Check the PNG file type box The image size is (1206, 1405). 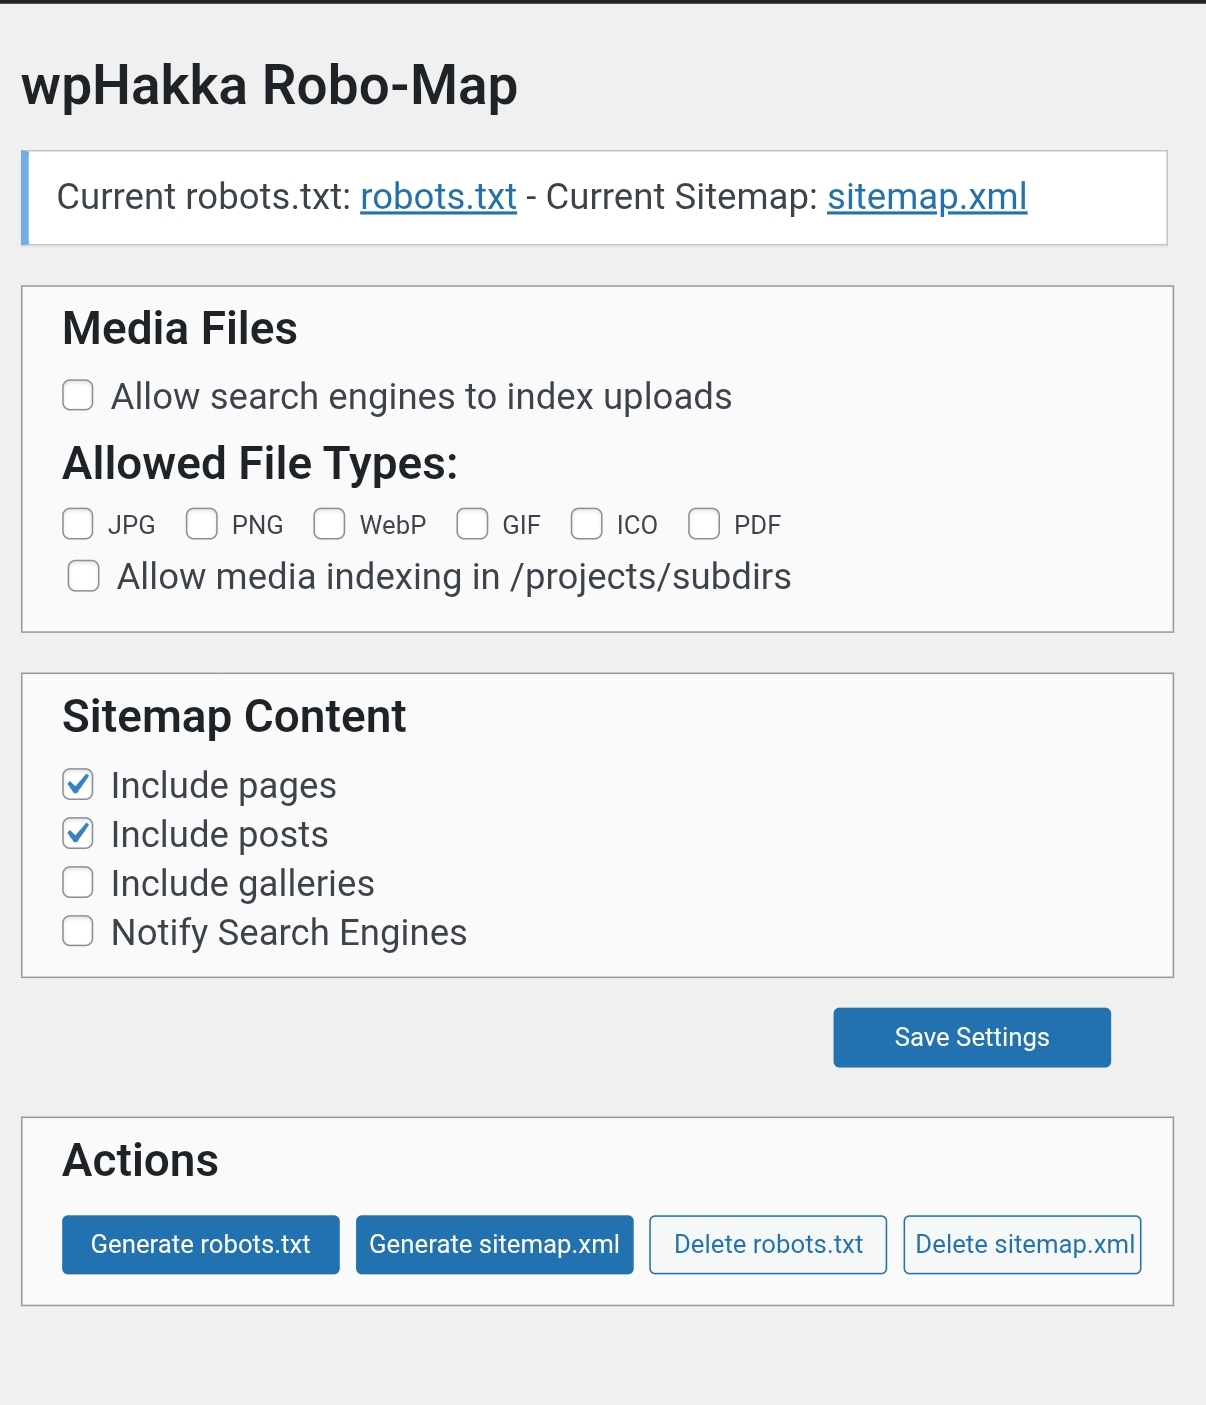click(x=202, y=523)
